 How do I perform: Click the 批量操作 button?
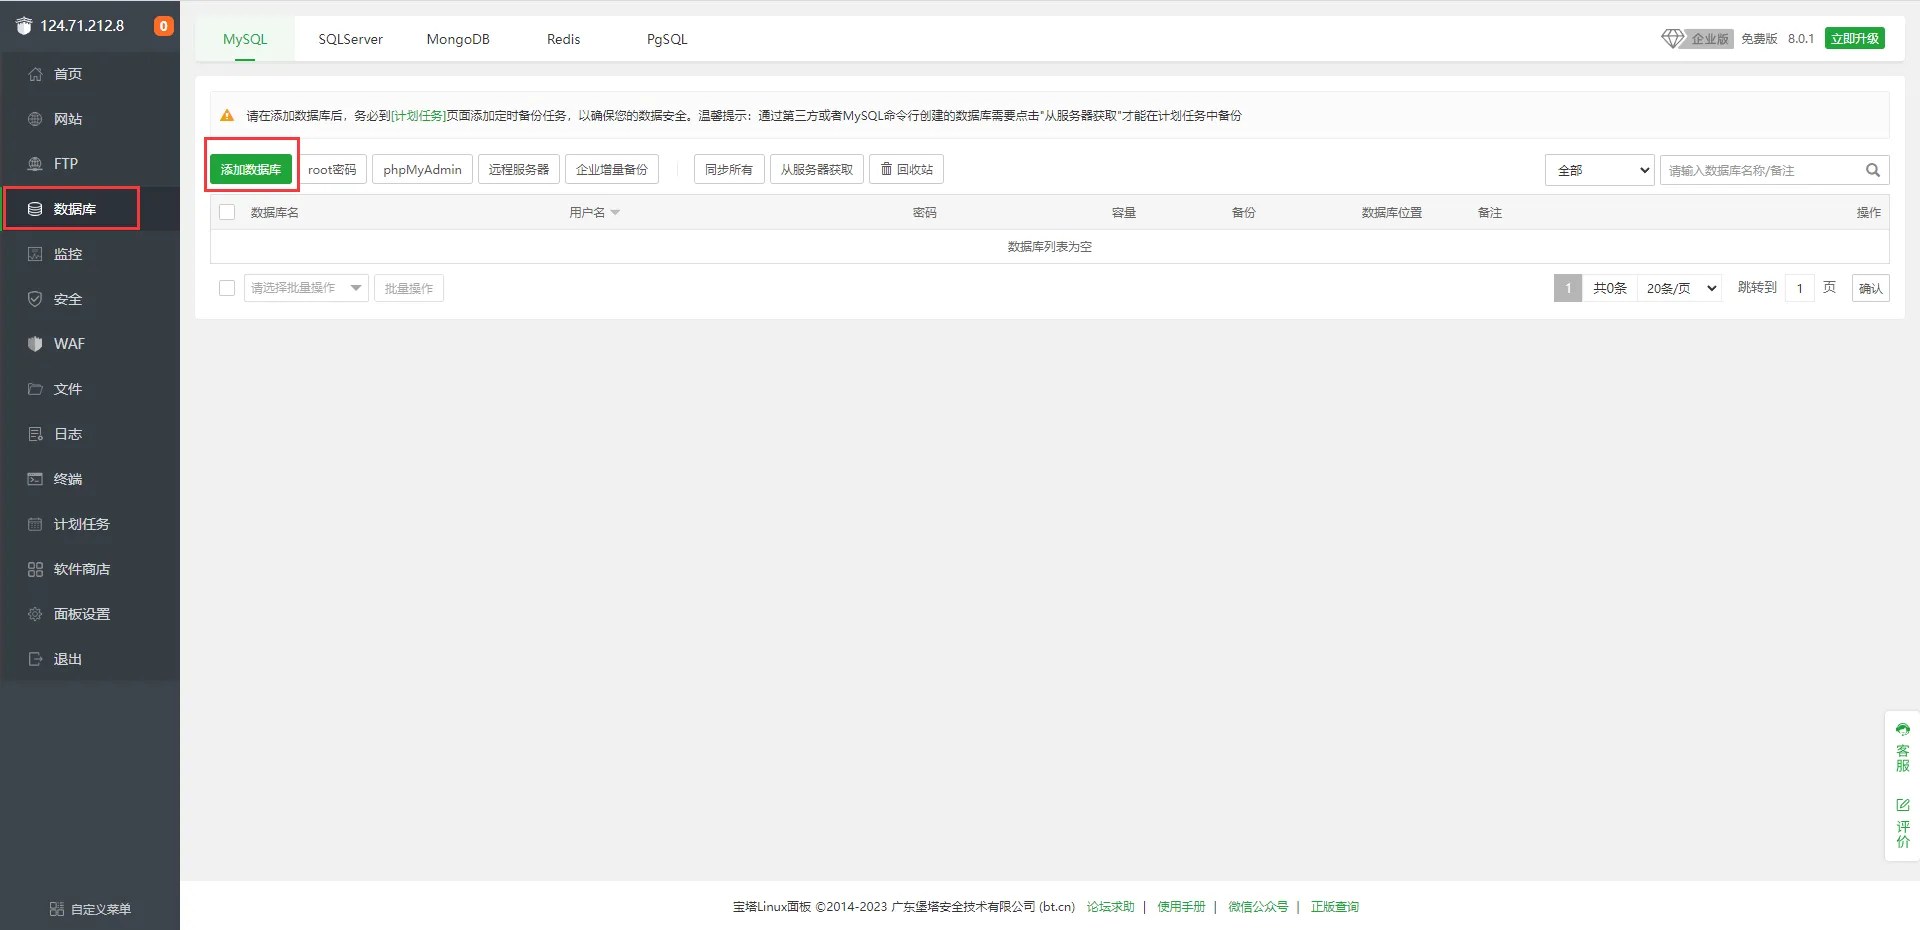pos(409,288)
